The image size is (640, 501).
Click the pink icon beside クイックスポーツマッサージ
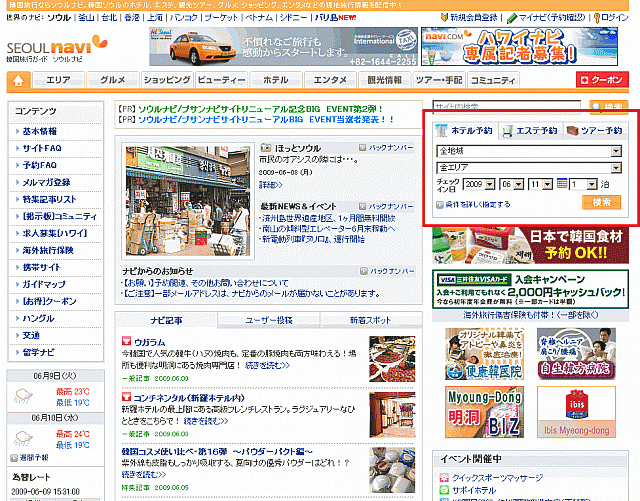[444, 478]
